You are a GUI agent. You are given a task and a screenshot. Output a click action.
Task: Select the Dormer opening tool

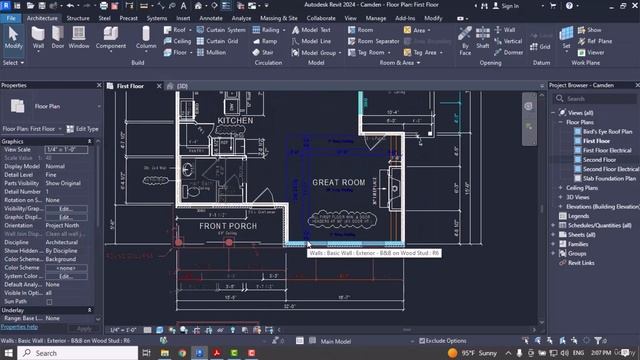tap(509, 53)
